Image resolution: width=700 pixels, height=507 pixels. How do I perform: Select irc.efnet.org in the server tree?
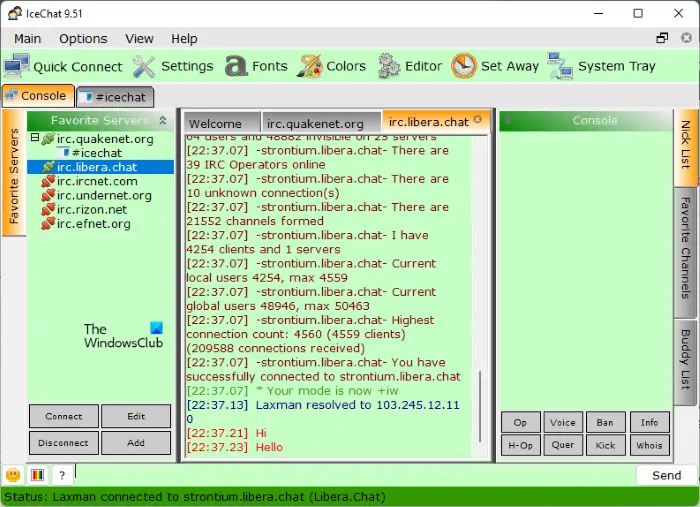(93, 224)
